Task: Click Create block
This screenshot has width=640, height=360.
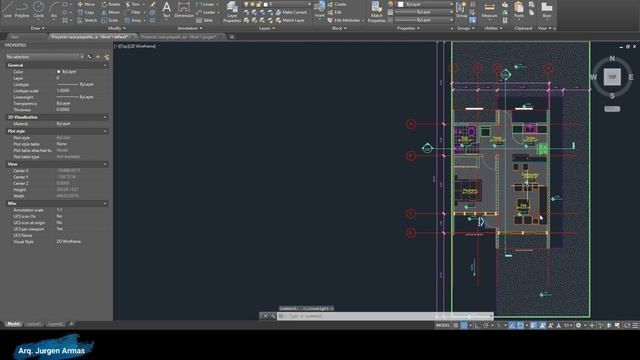Action: click(x=337, y=4)
